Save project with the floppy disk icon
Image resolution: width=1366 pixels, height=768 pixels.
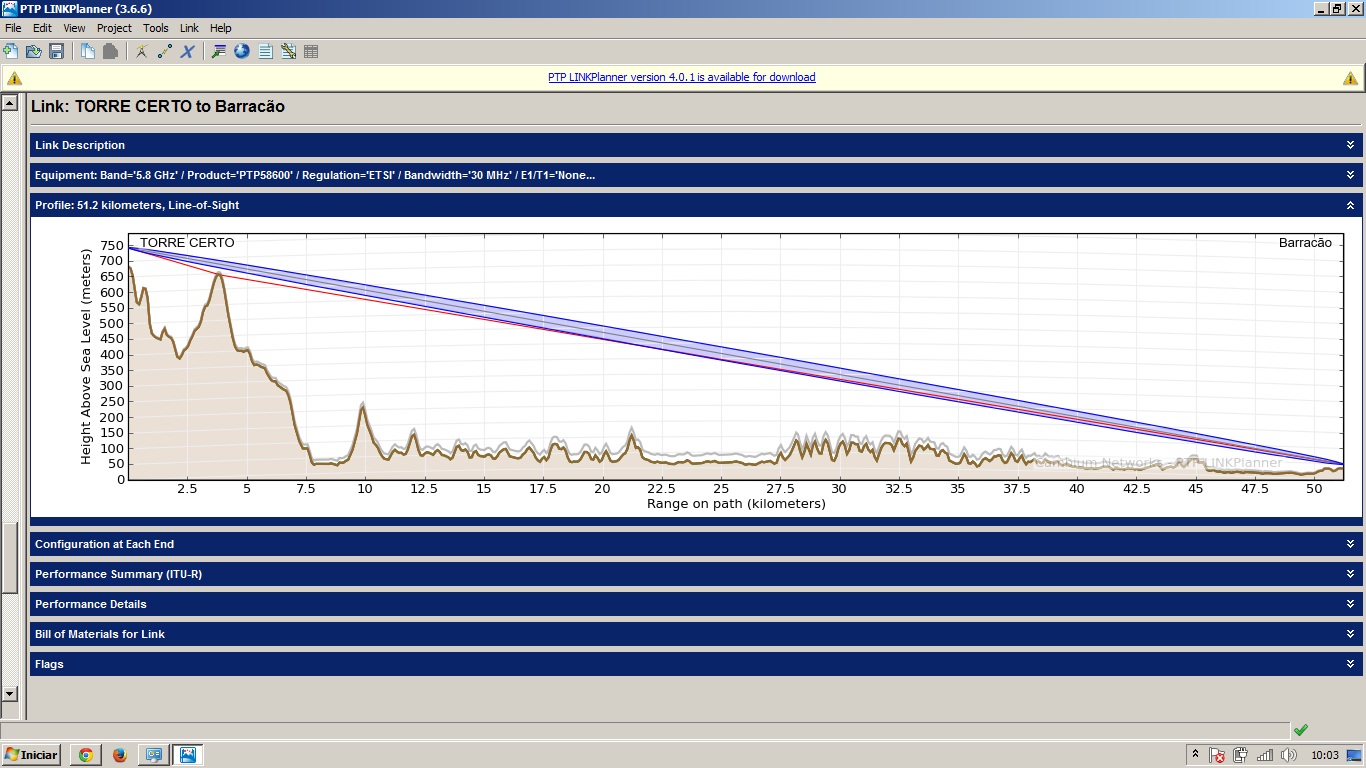56,51
